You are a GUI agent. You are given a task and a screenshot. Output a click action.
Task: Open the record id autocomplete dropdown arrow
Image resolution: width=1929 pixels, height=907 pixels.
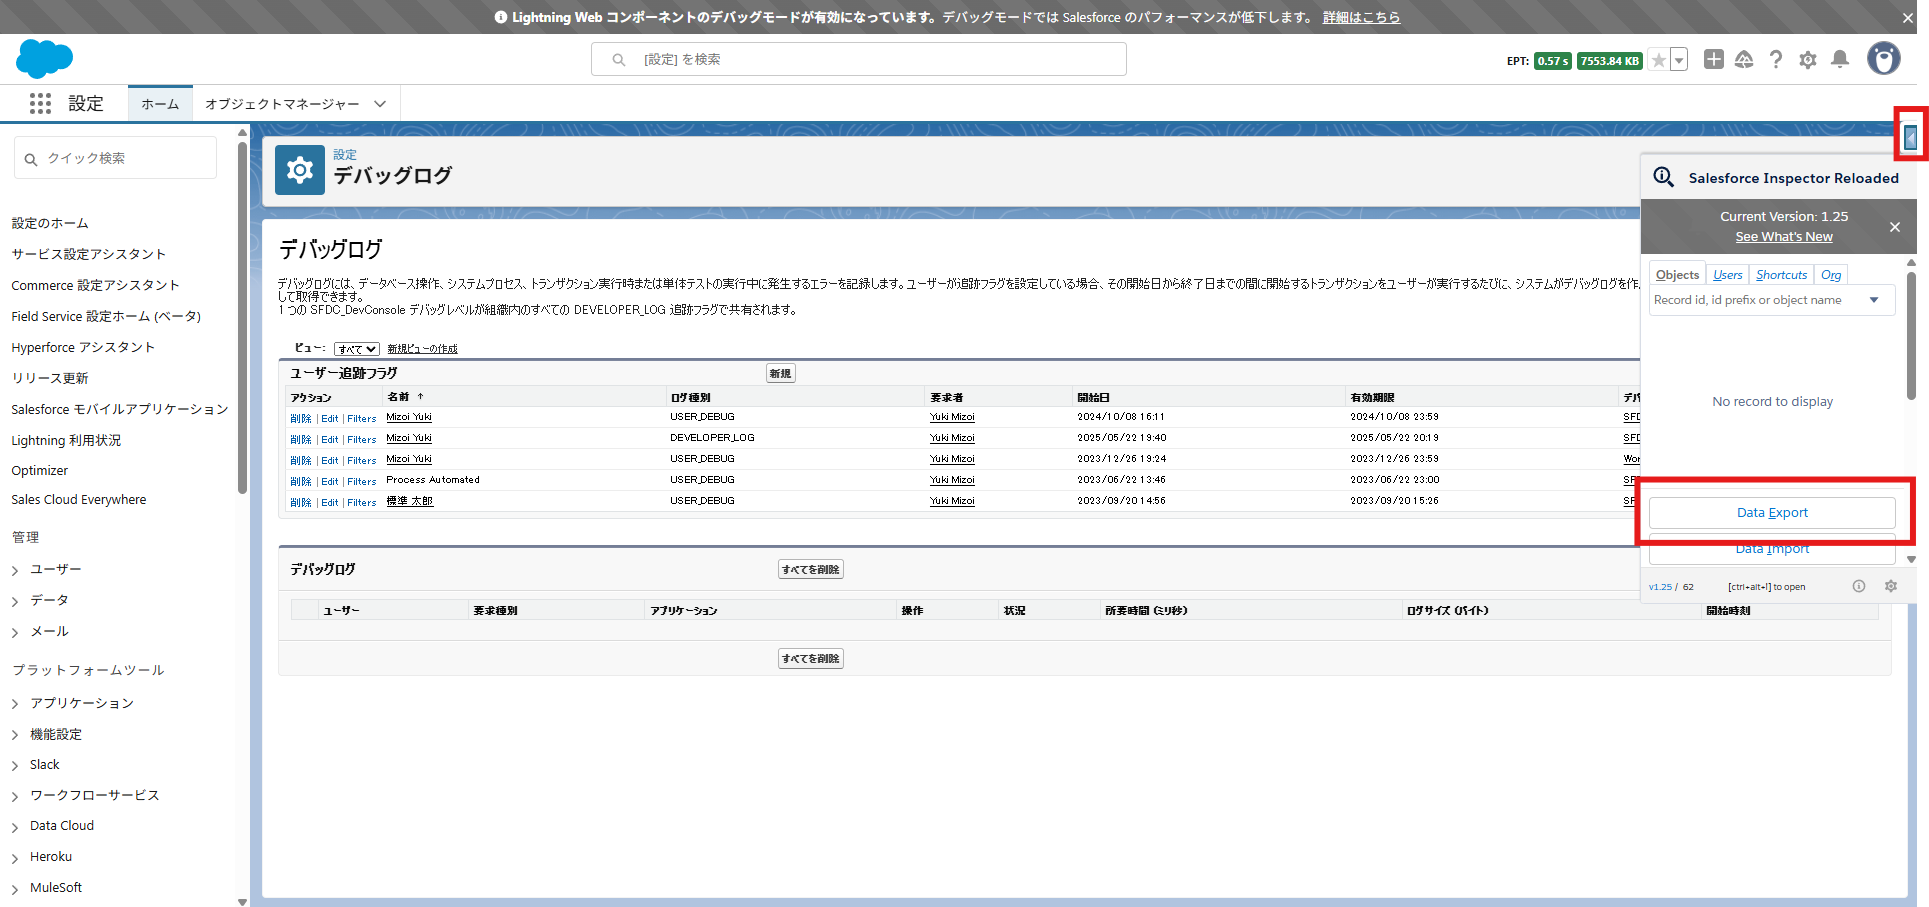pos(1874,300)
